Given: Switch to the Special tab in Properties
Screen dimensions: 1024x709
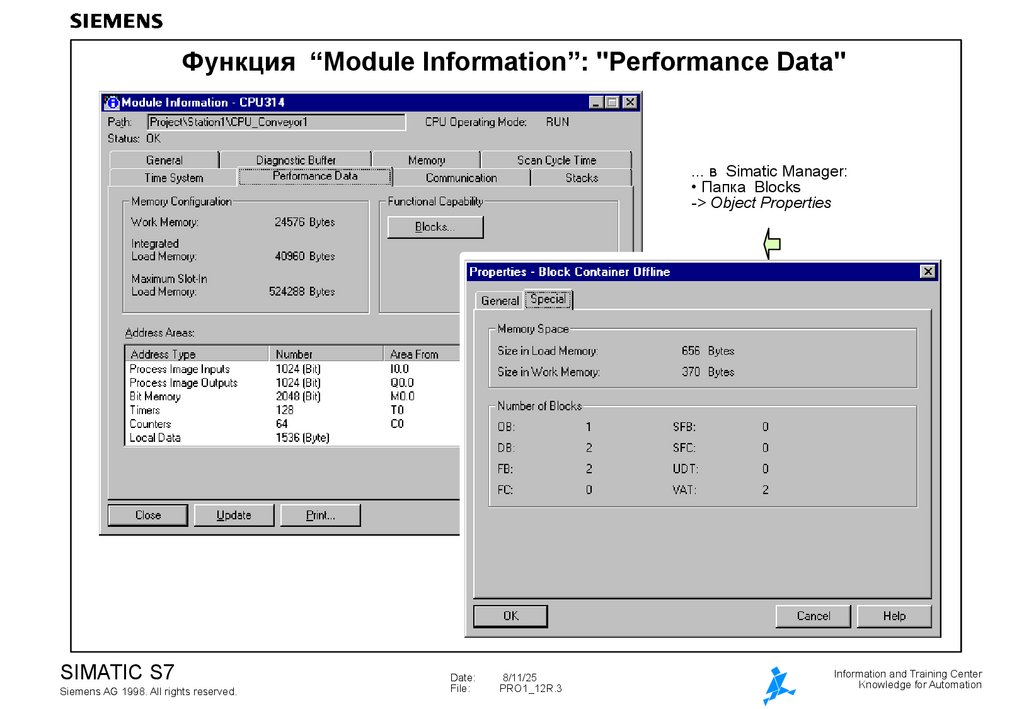Looking at the screenshot, I should [548, 299].
